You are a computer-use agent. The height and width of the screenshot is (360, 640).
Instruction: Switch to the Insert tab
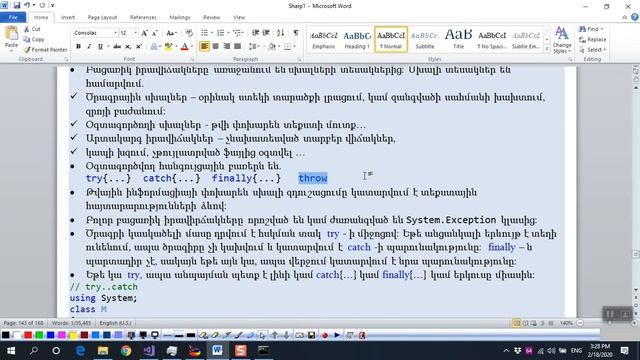point(68,18)
